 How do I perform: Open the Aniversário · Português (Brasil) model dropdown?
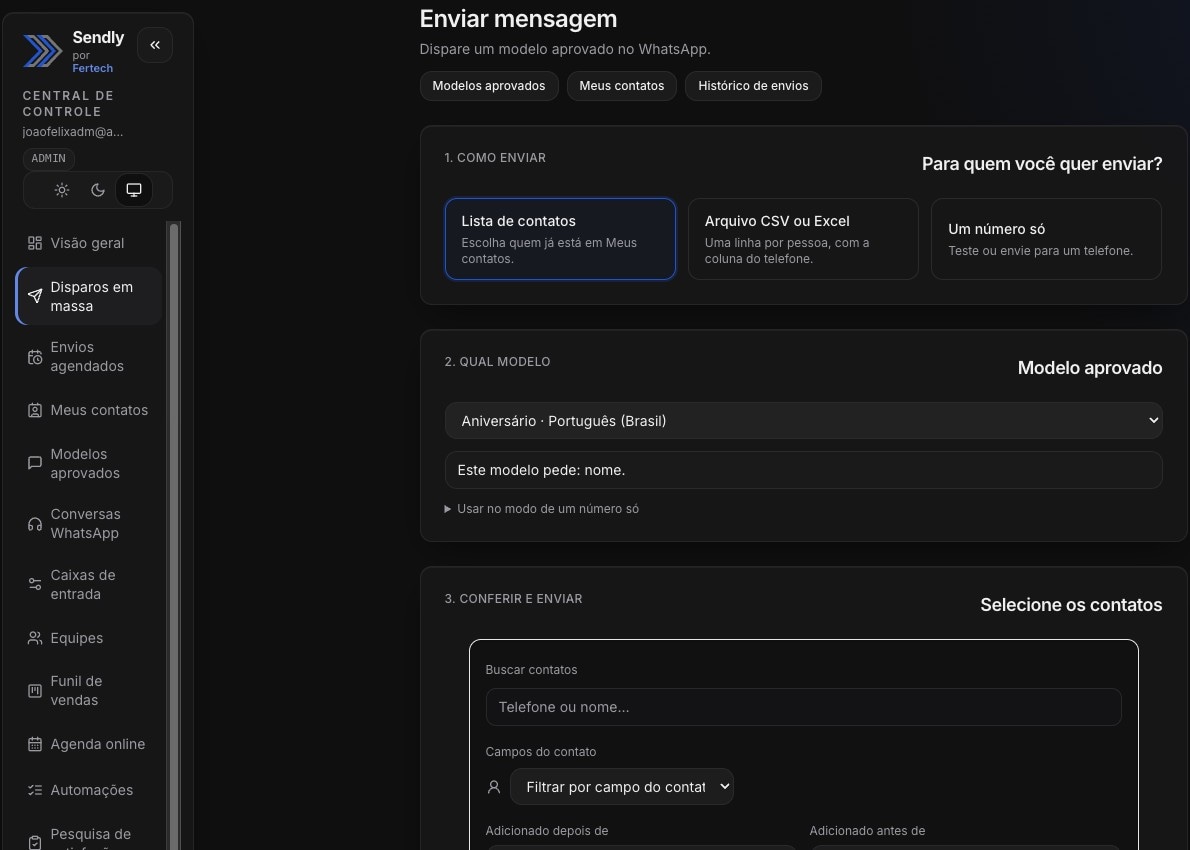[x=803, y=420]
